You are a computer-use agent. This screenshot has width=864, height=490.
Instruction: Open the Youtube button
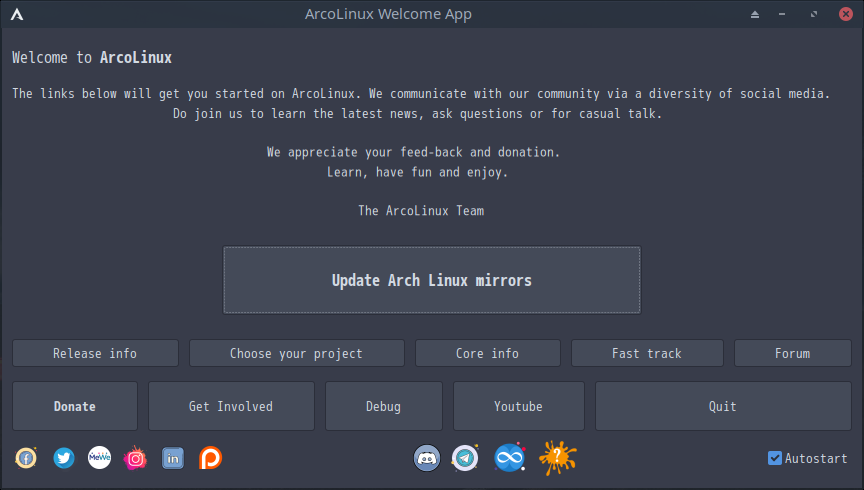[x=519, y=406]
